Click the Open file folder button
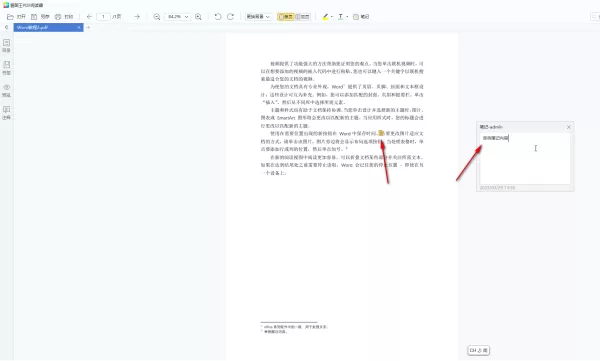The width and height of the screenshot is (600, 361). (x=16, y=17)
